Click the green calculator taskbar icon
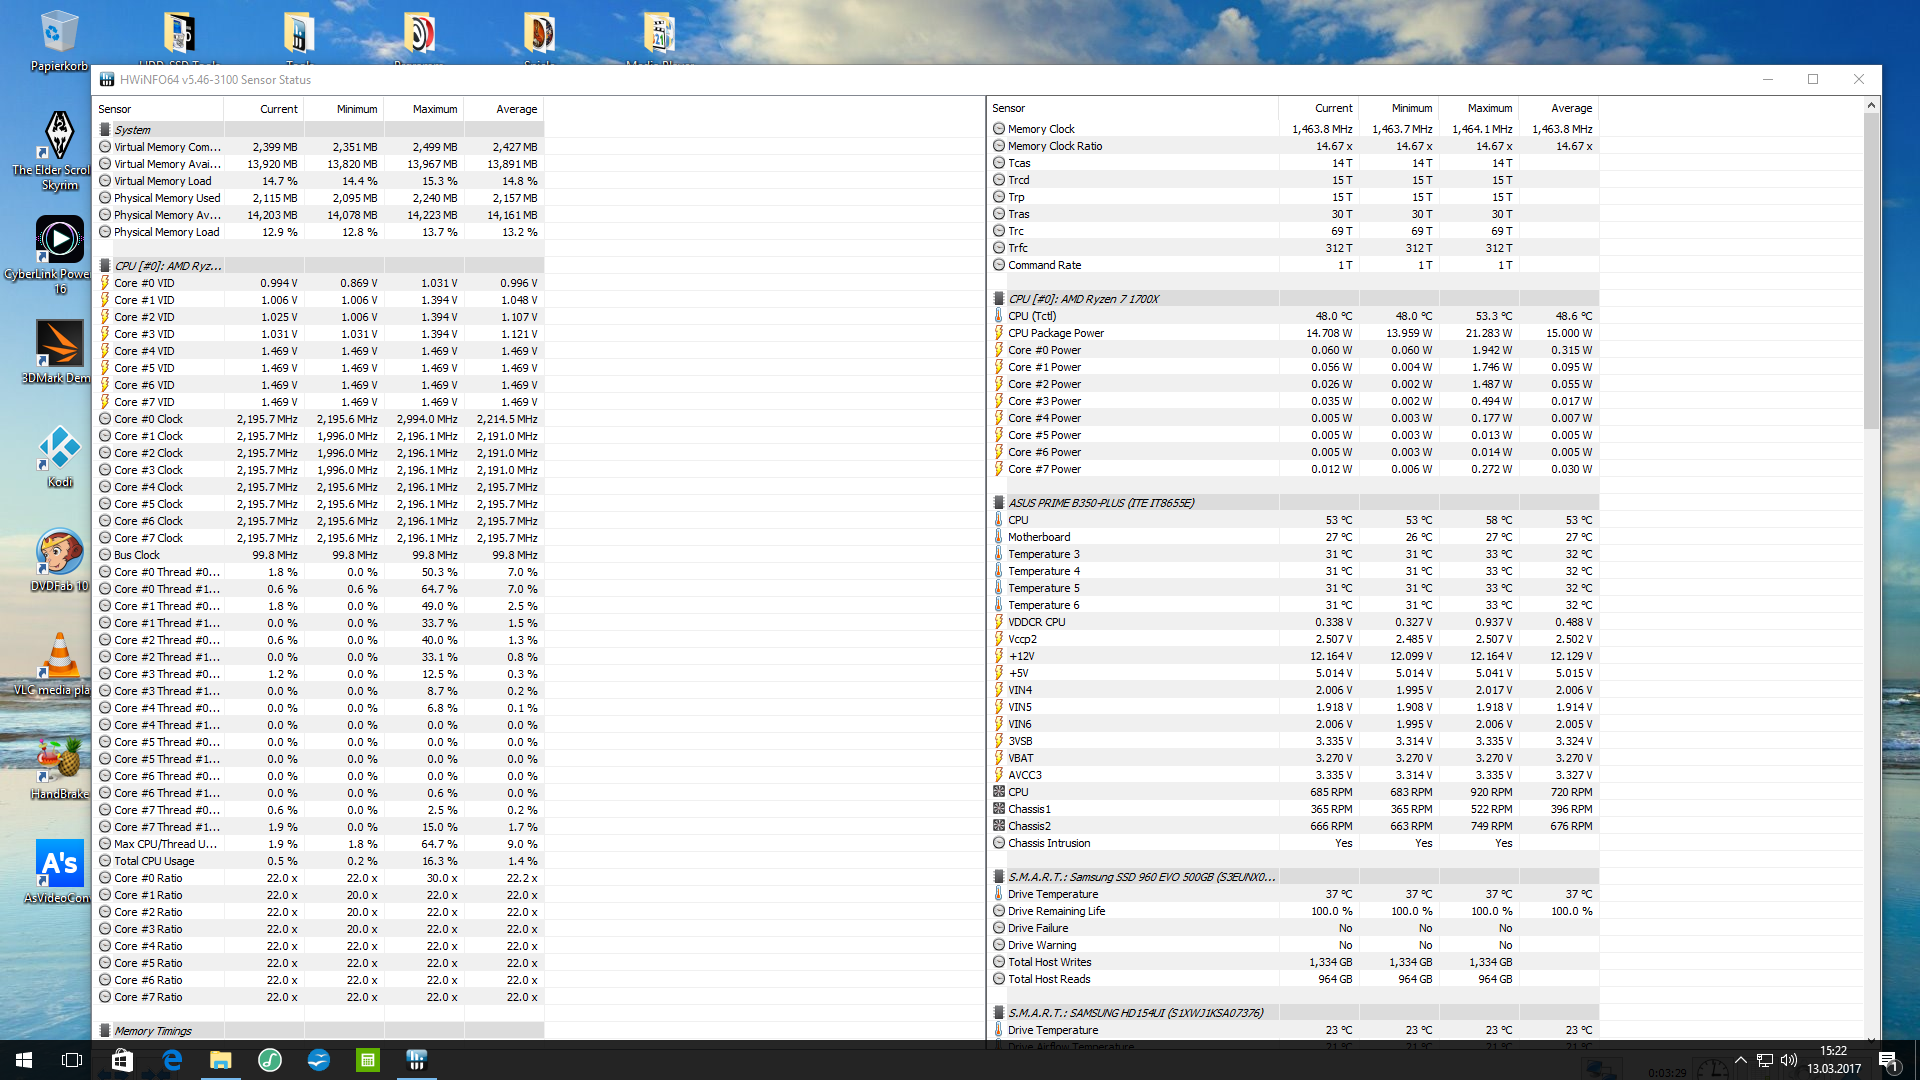The height and width of the screenshot is (1080, 1920). pos(367,1060)
